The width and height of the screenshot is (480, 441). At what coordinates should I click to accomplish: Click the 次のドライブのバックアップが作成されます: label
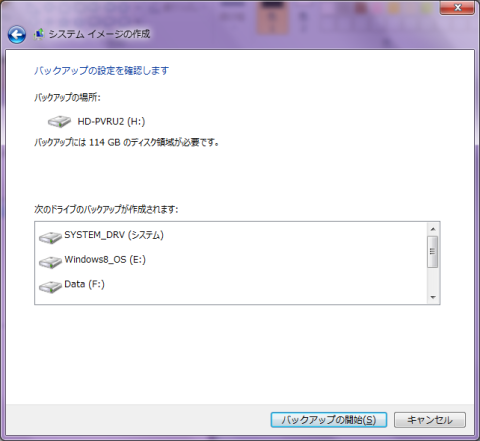[106, 209]
